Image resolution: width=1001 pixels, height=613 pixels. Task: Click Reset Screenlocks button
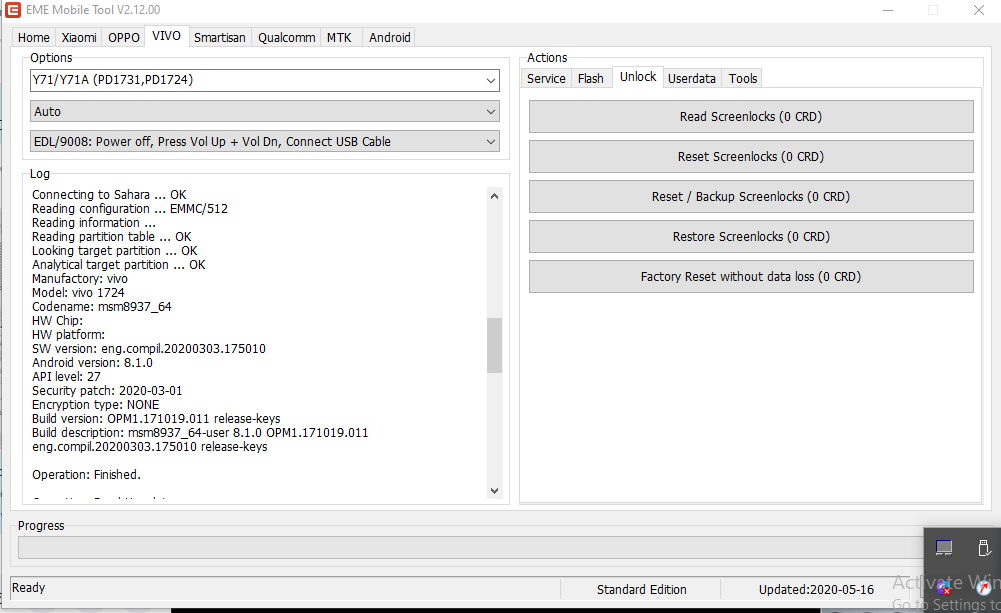coord(750,157)
